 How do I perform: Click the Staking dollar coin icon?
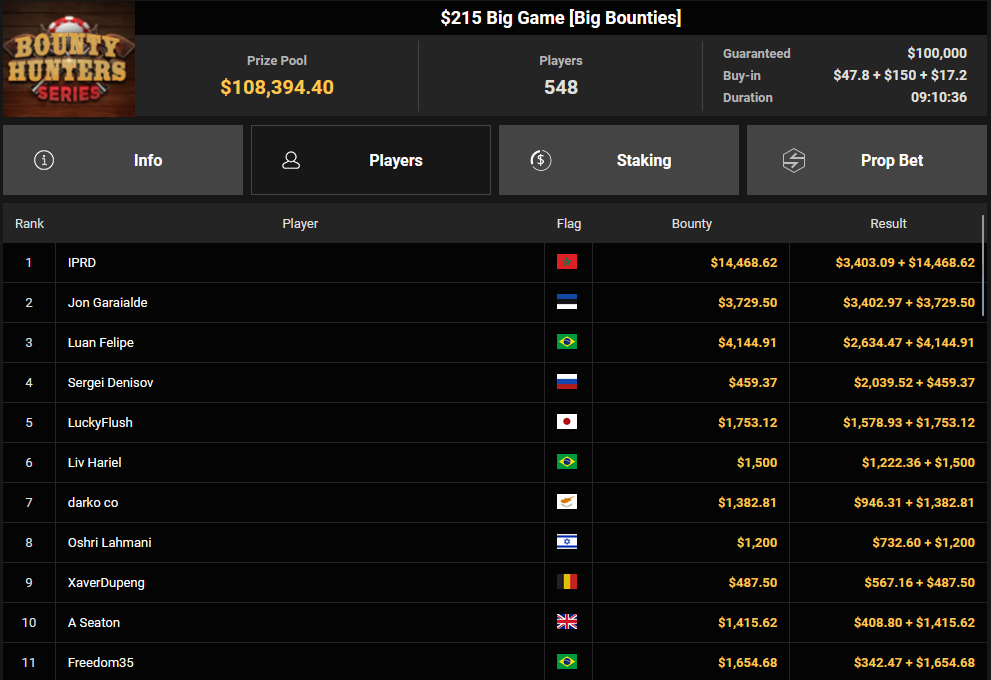coord(540,160)
